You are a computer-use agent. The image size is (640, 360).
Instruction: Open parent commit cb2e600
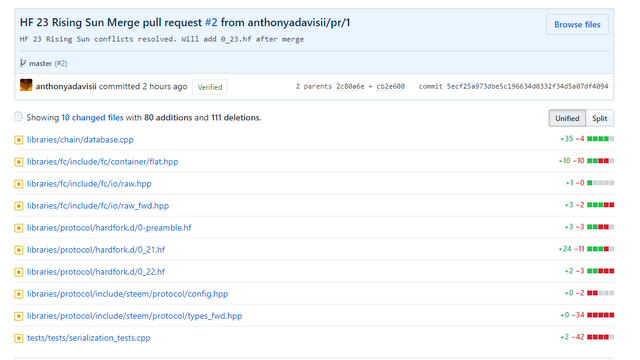point(390,86)
